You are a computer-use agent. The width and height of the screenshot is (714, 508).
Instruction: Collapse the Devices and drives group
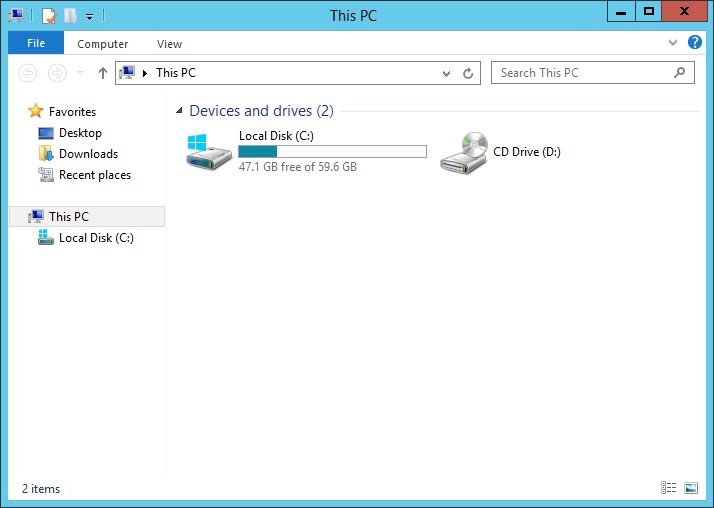(180, 111)
